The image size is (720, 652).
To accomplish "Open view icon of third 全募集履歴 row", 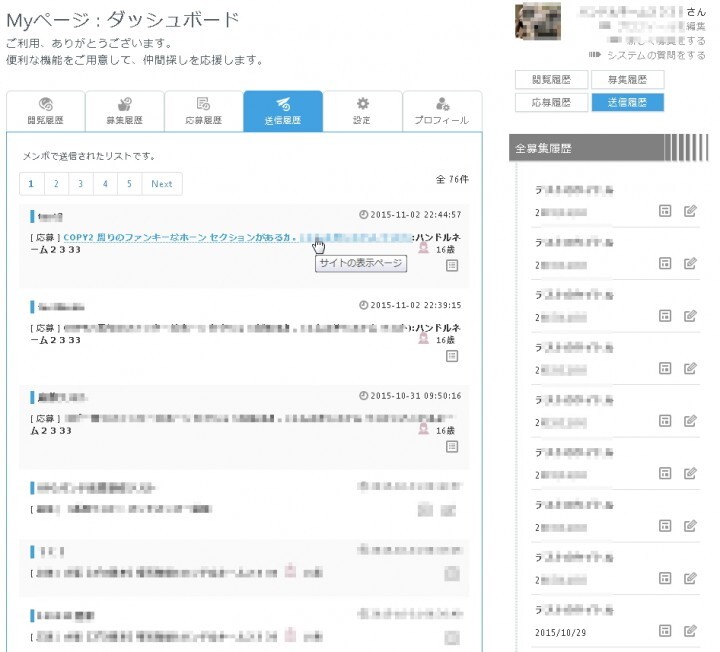I will click(x=665, y=316).
